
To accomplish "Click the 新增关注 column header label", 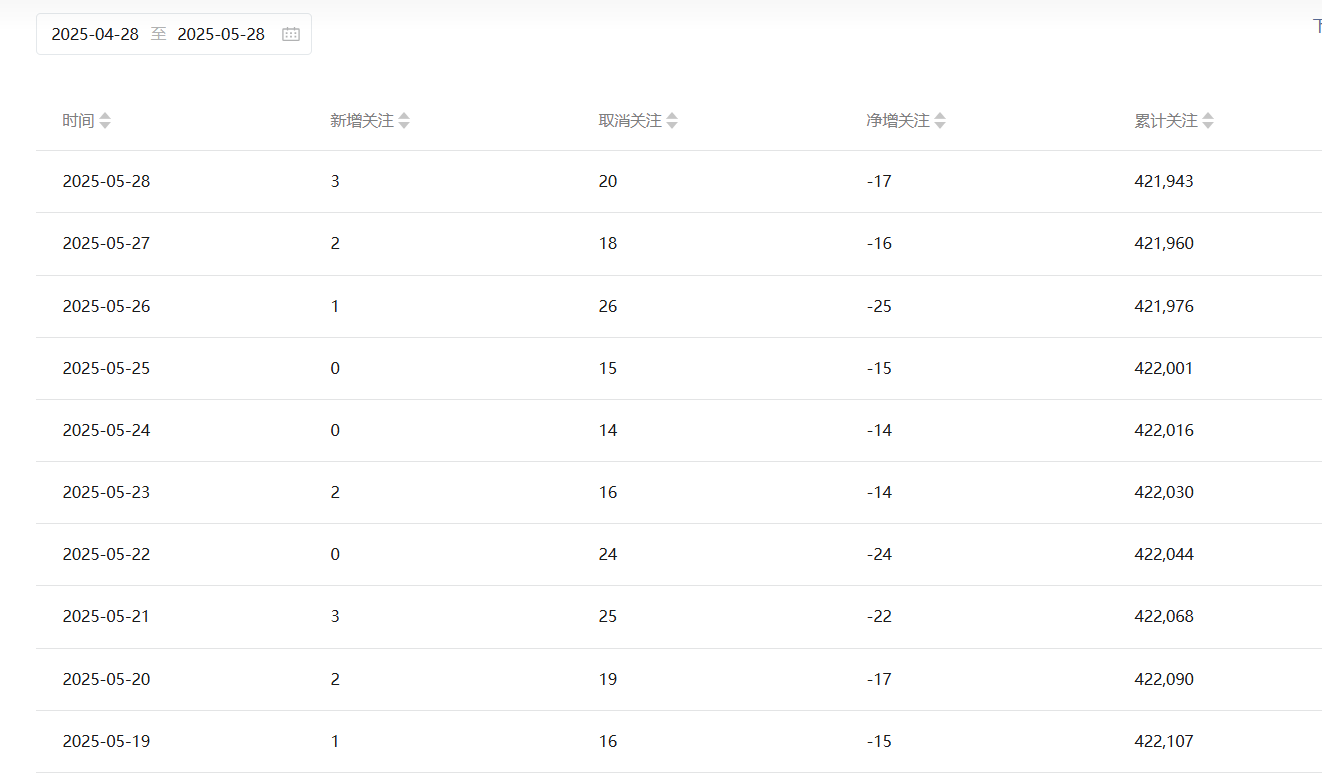I will pos(362,121).
